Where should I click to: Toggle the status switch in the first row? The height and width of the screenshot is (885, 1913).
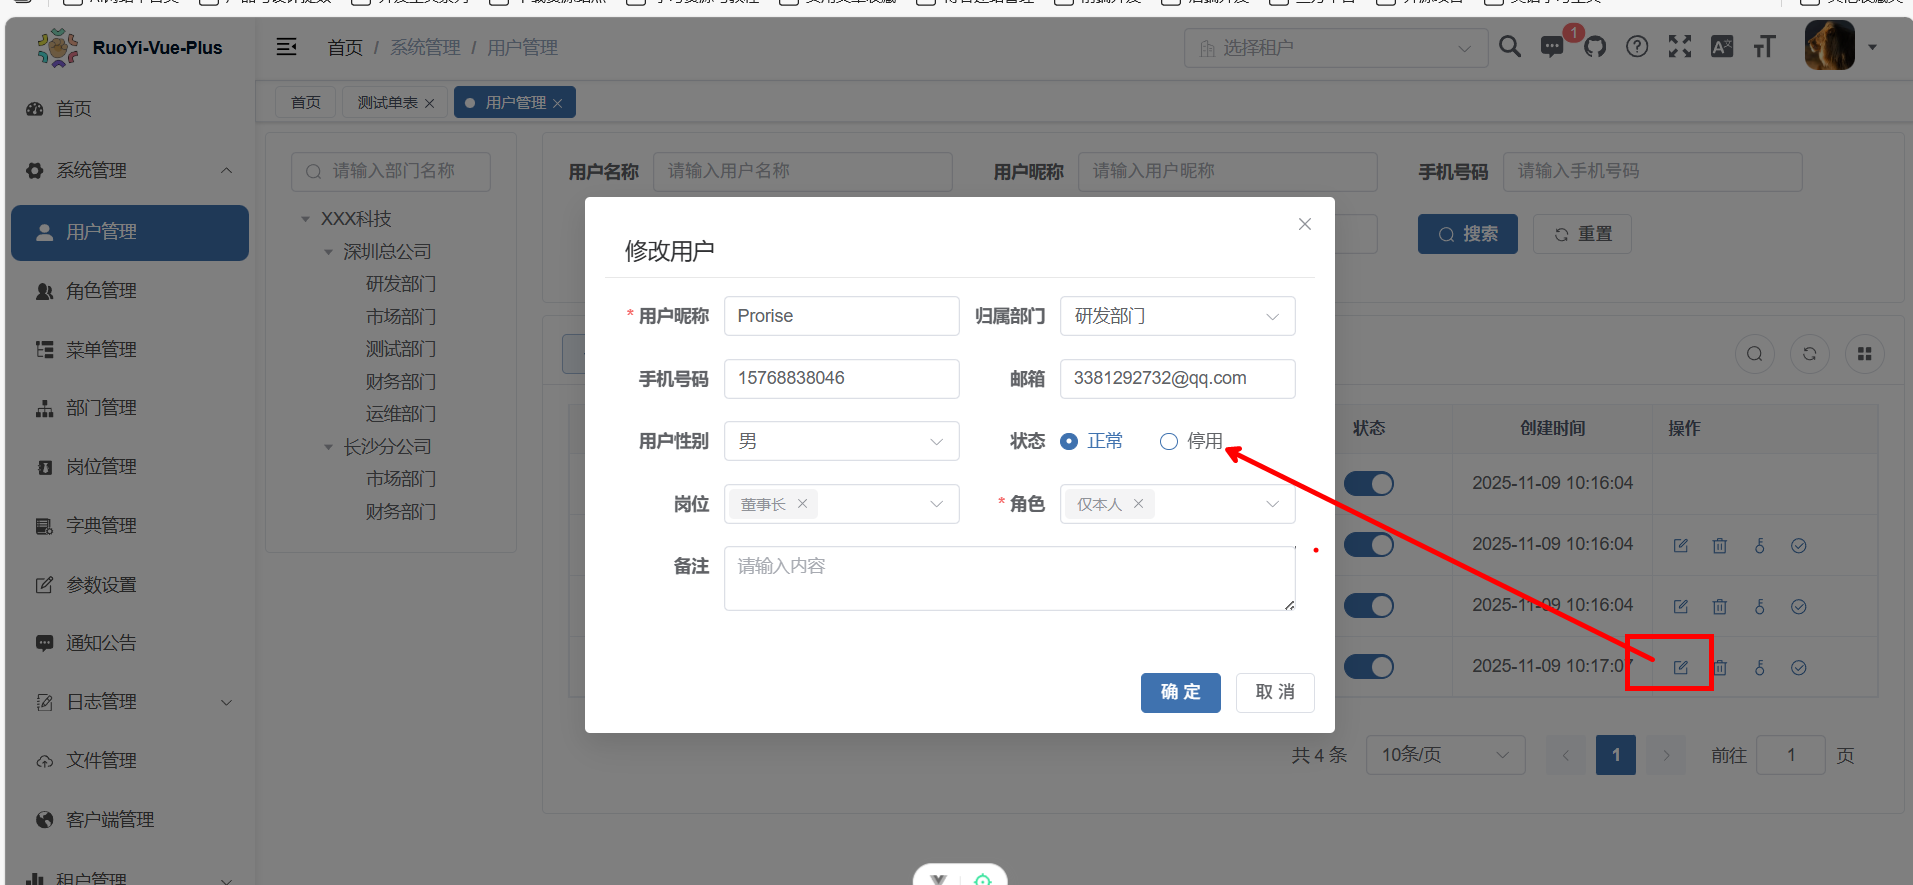tap(1368, 484)
